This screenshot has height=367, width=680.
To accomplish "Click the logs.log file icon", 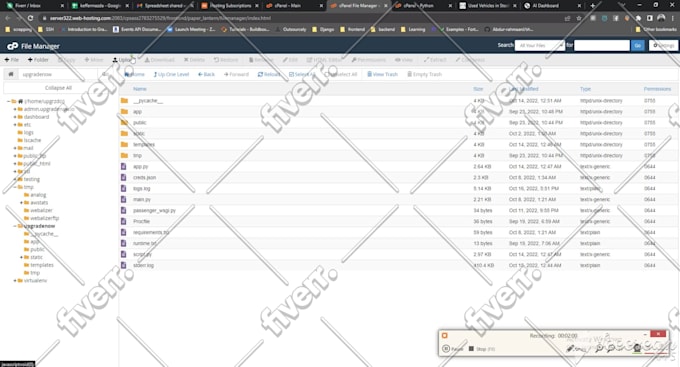I will pos(124,188).
